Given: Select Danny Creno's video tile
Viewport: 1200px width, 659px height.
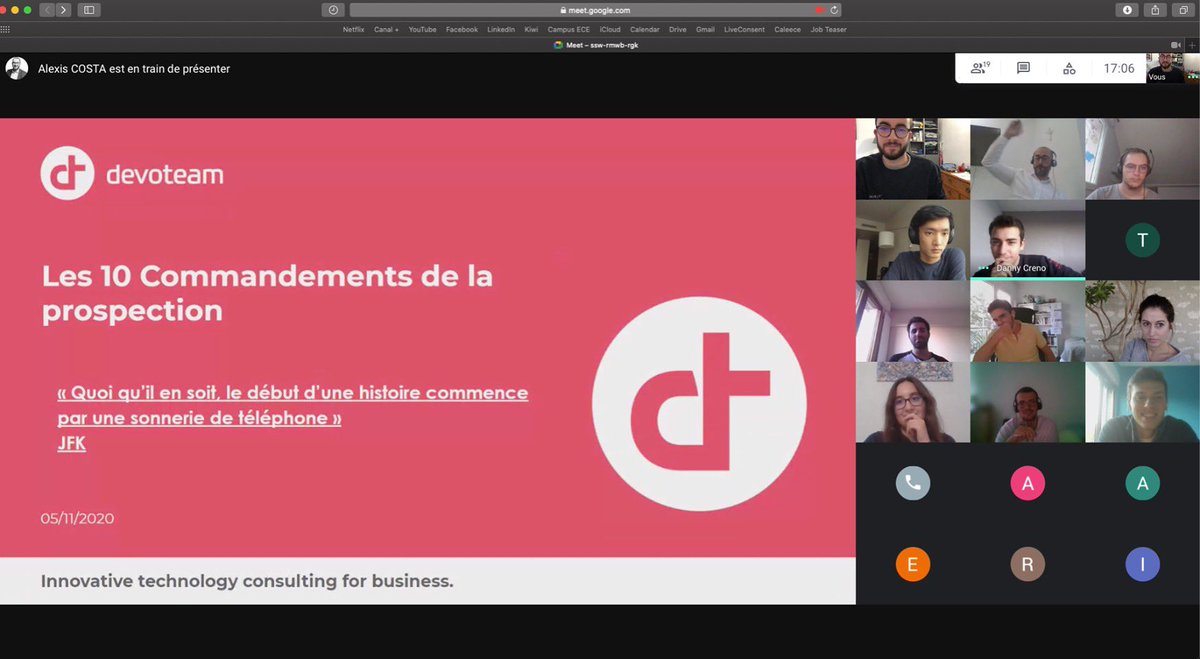Looking at the screenshot, I should pos(1026,239).
